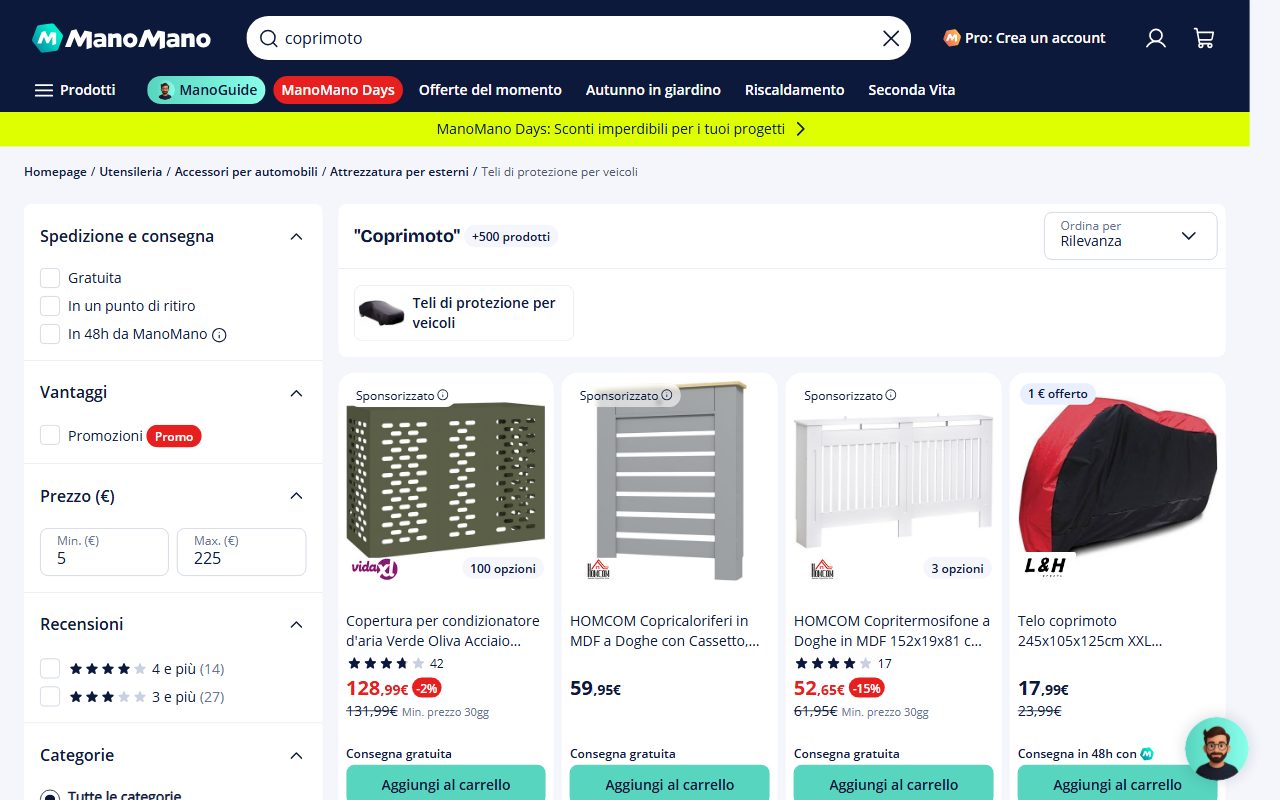Click the vidaXL brand logo
This screenshot has height=800, width=1280.
coord(374,568)
